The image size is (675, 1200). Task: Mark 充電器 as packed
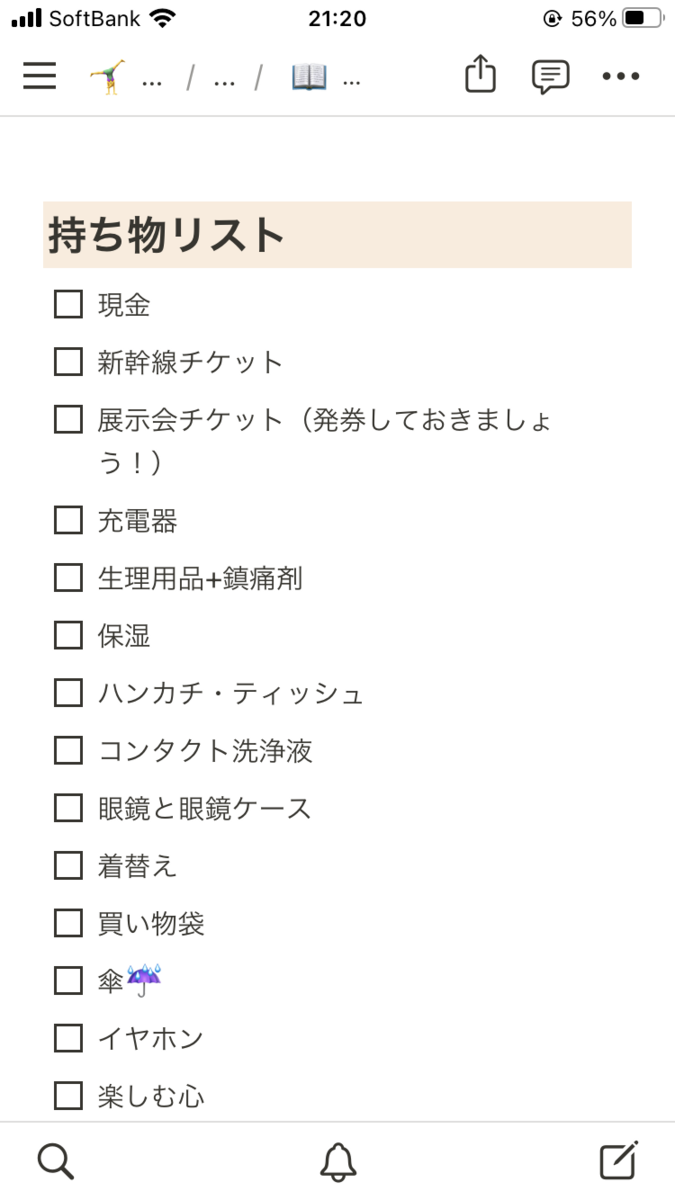tap(68, 520)
